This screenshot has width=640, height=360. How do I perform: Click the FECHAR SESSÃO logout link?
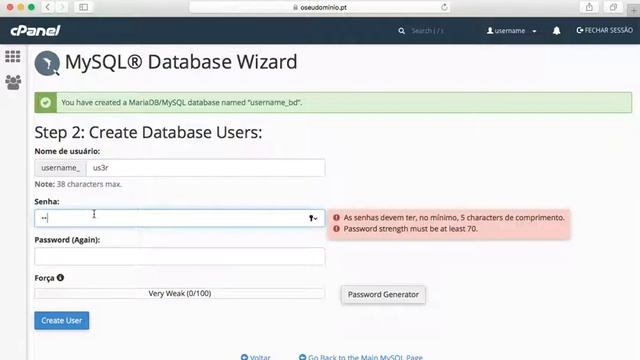tap(604, 30)
